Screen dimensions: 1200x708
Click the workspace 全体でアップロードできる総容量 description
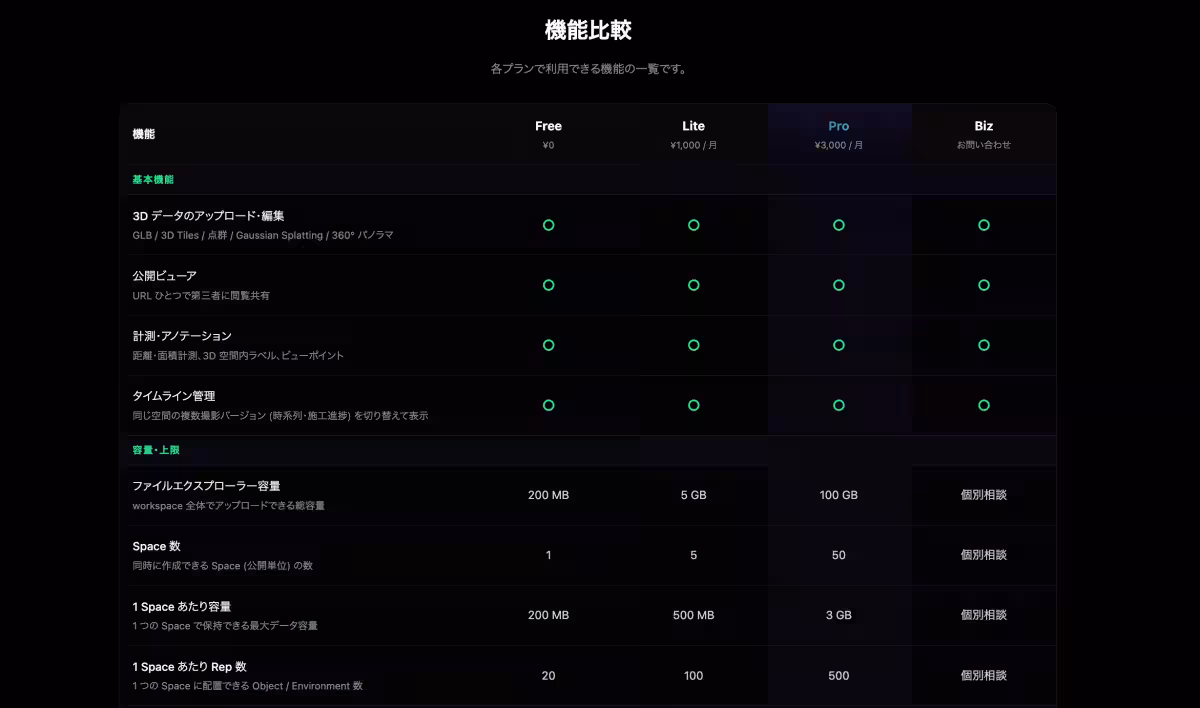[228, 505]
